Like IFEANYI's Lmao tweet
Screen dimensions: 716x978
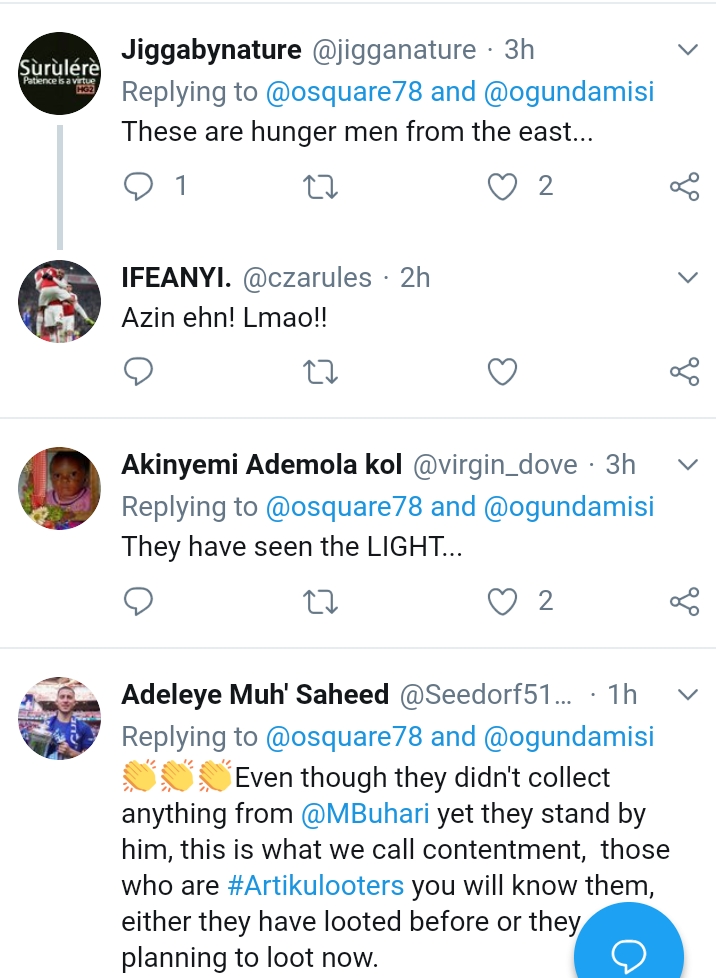502,372
